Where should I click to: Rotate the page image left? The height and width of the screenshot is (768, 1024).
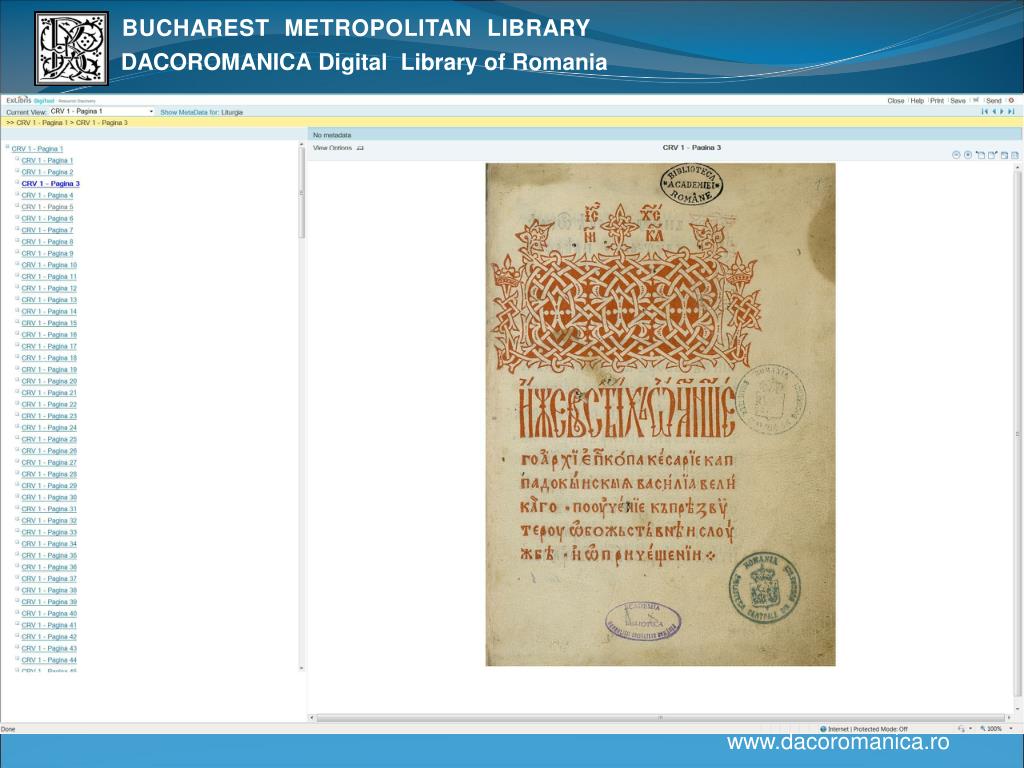pos(980,155)
